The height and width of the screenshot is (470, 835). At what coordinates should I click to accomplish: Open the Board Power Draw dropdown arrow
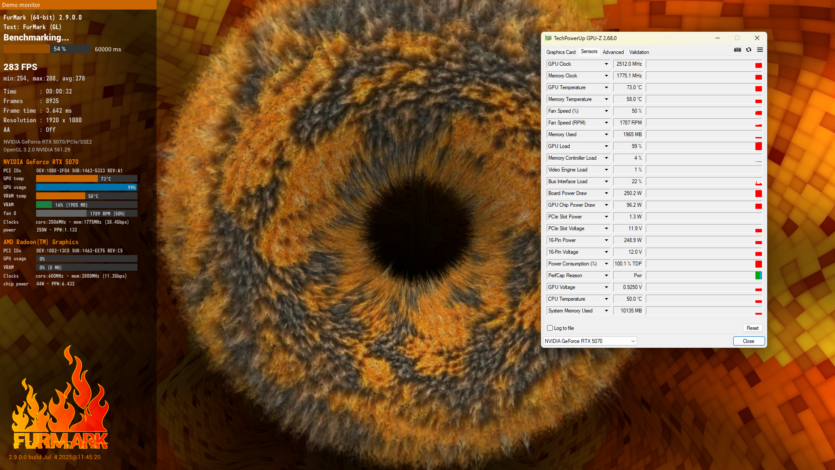tap(606, 193)
